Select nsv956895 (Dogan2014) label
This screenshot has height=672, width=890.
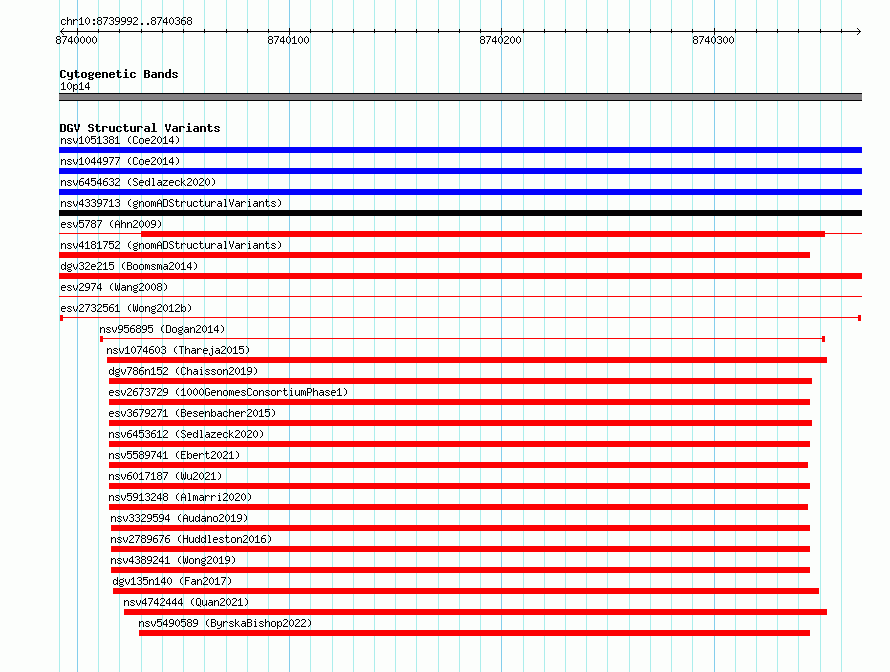coord(162,329)
